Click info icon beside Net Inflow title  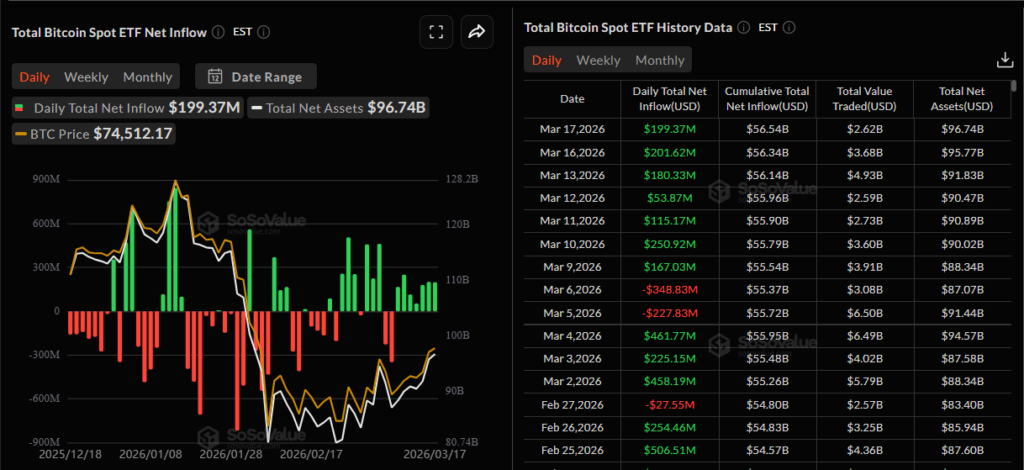click(x=216, y=31)
